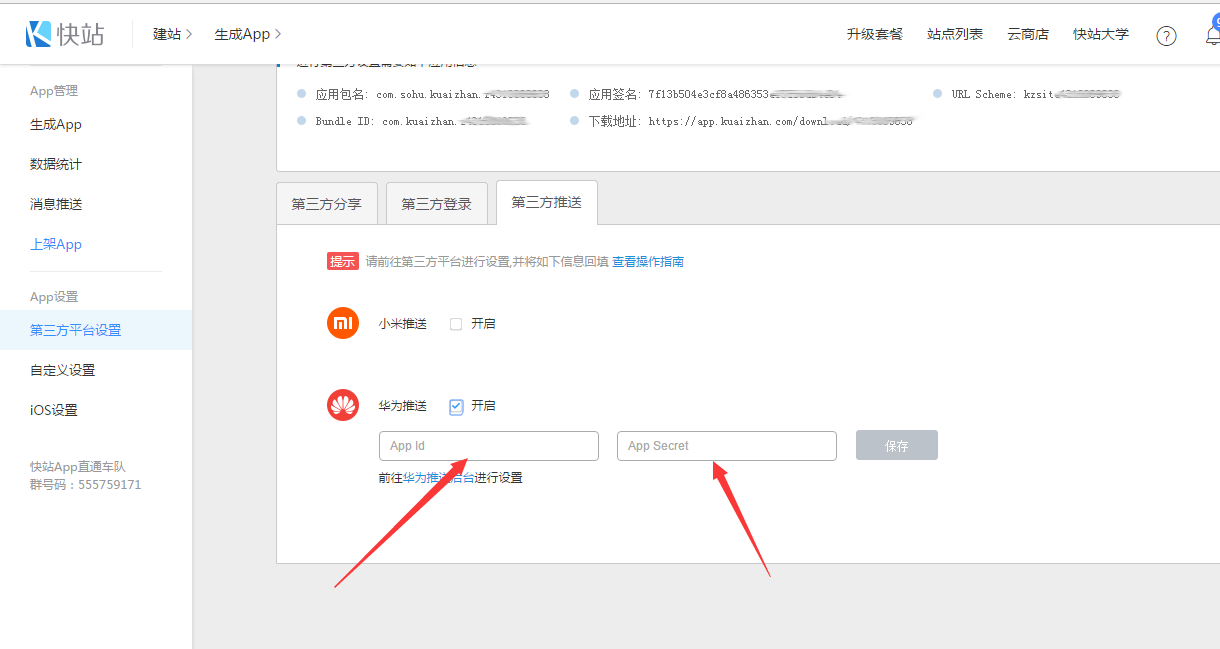Click the Xiaomi push logo icon
Image resolution: width=1220 pixels, height=649 pixels.
(x=343, y=324)
